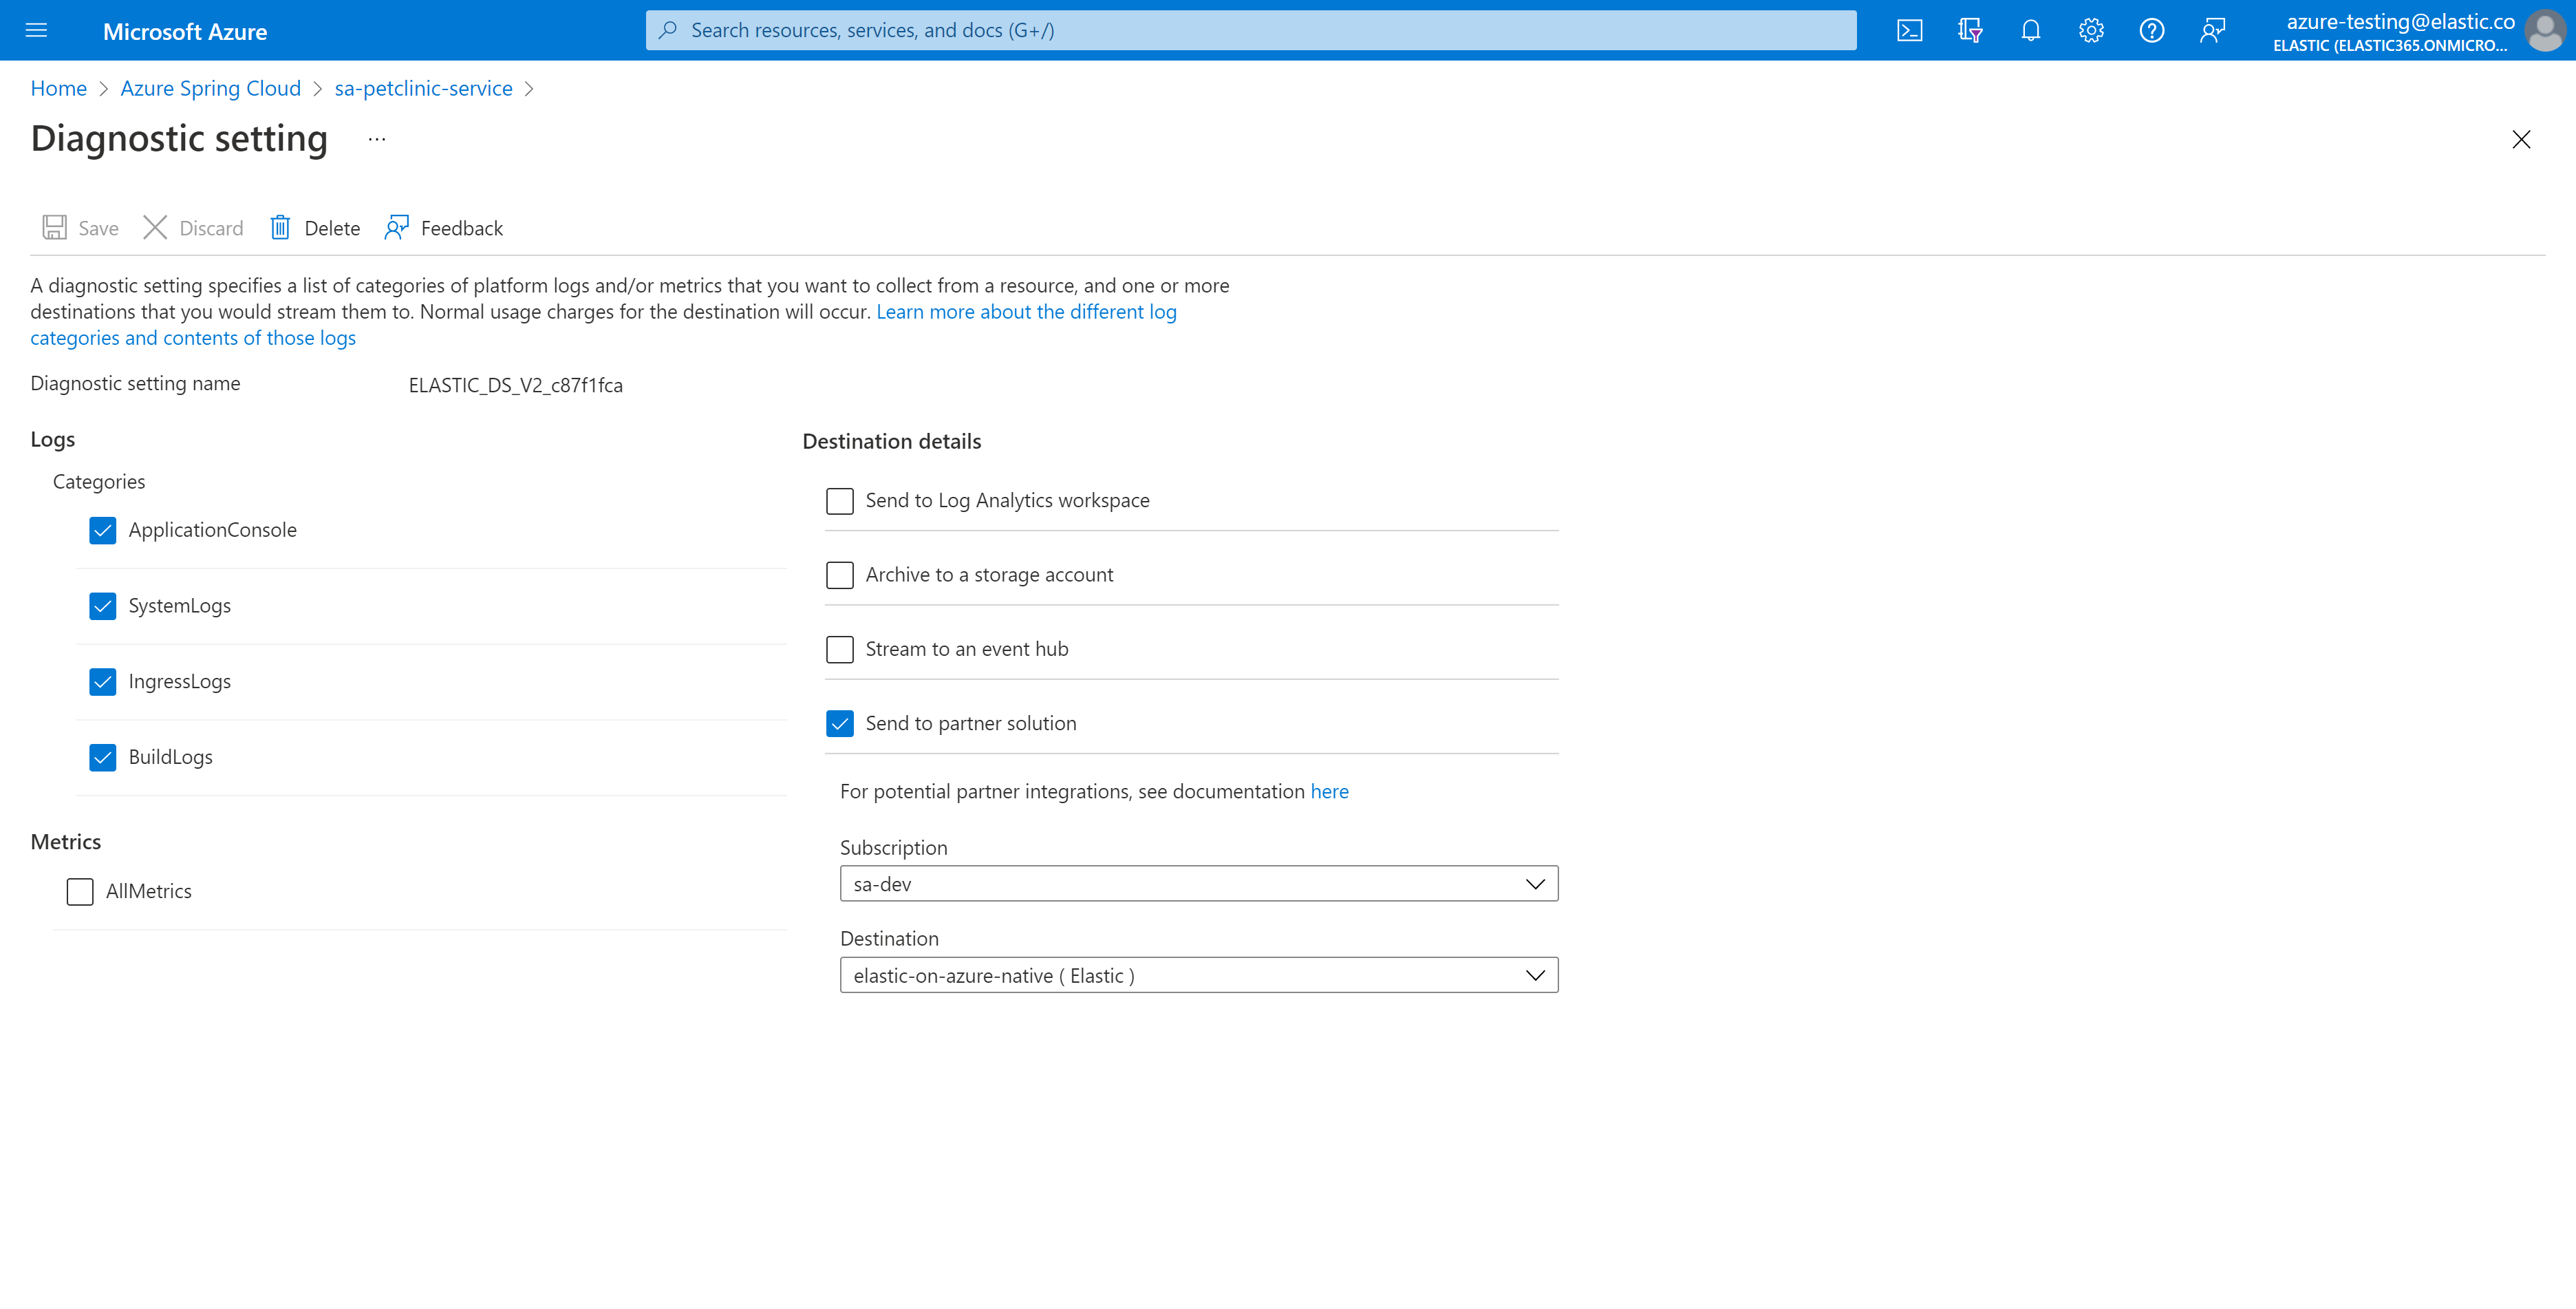
Task: Open the account avatar menu
Action: [2545, 30]
